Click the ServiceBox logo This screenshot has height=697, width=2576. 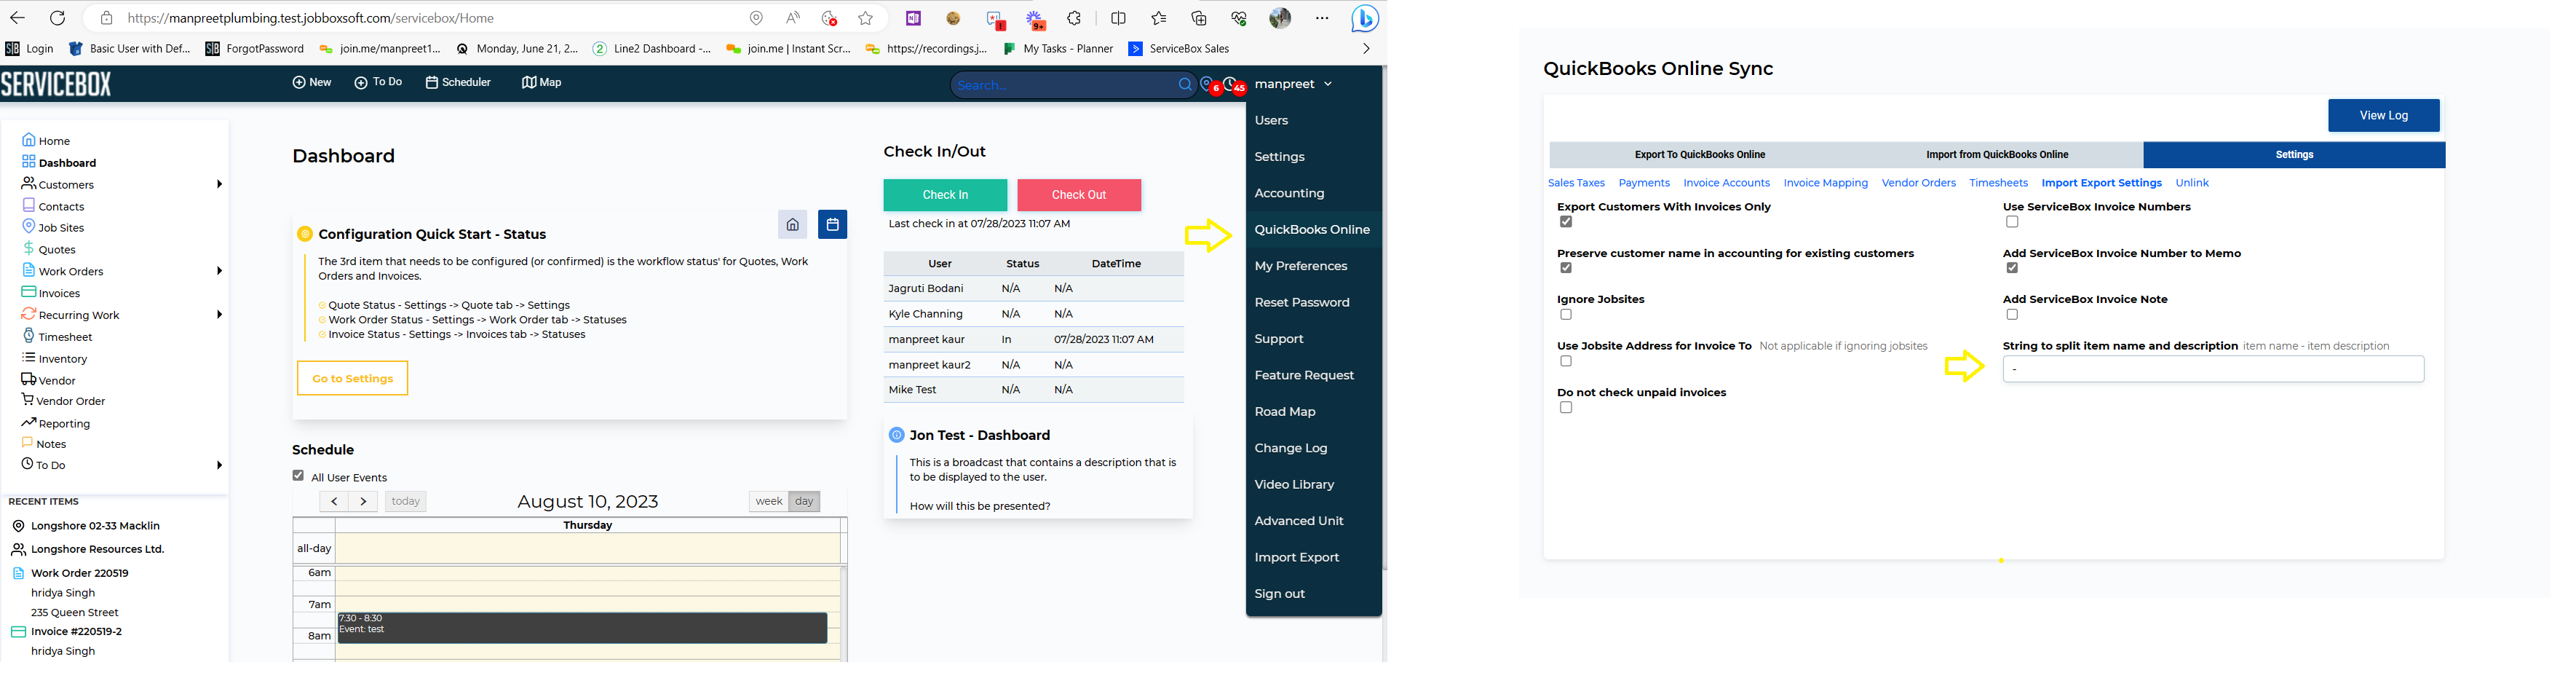(56, 84)
